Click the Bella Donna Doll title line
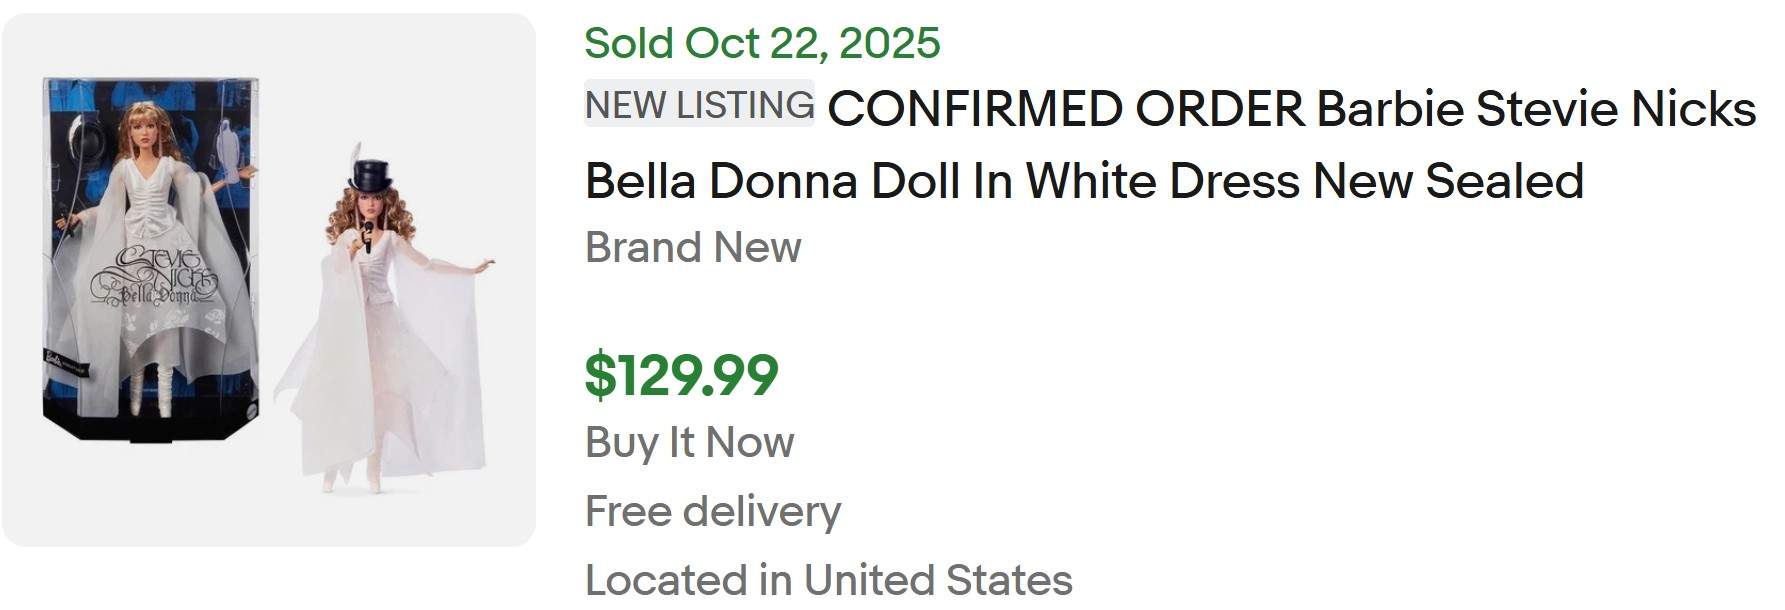This screenshot has width=1785, height=610. 1084,181
